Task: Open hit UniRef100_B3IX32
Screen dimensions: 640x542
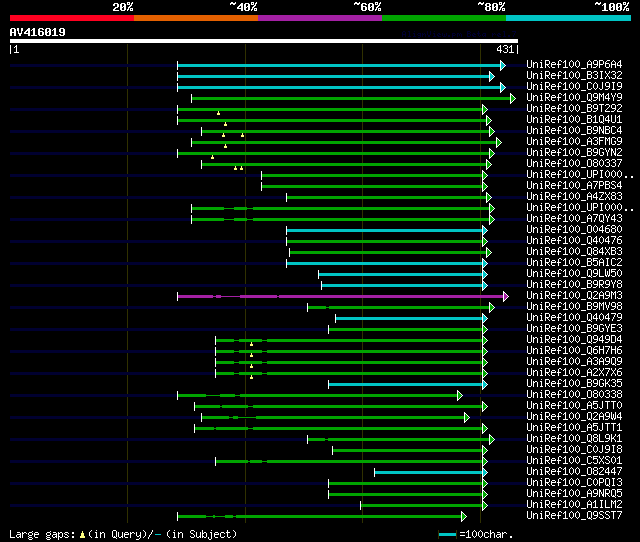Action: coord(574,75)
